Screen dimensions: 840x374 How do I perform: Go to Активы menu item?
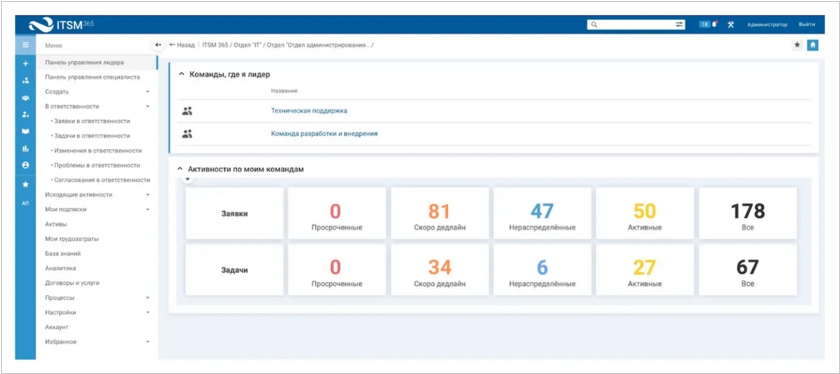pyautogui.click(x=56, y=224)
